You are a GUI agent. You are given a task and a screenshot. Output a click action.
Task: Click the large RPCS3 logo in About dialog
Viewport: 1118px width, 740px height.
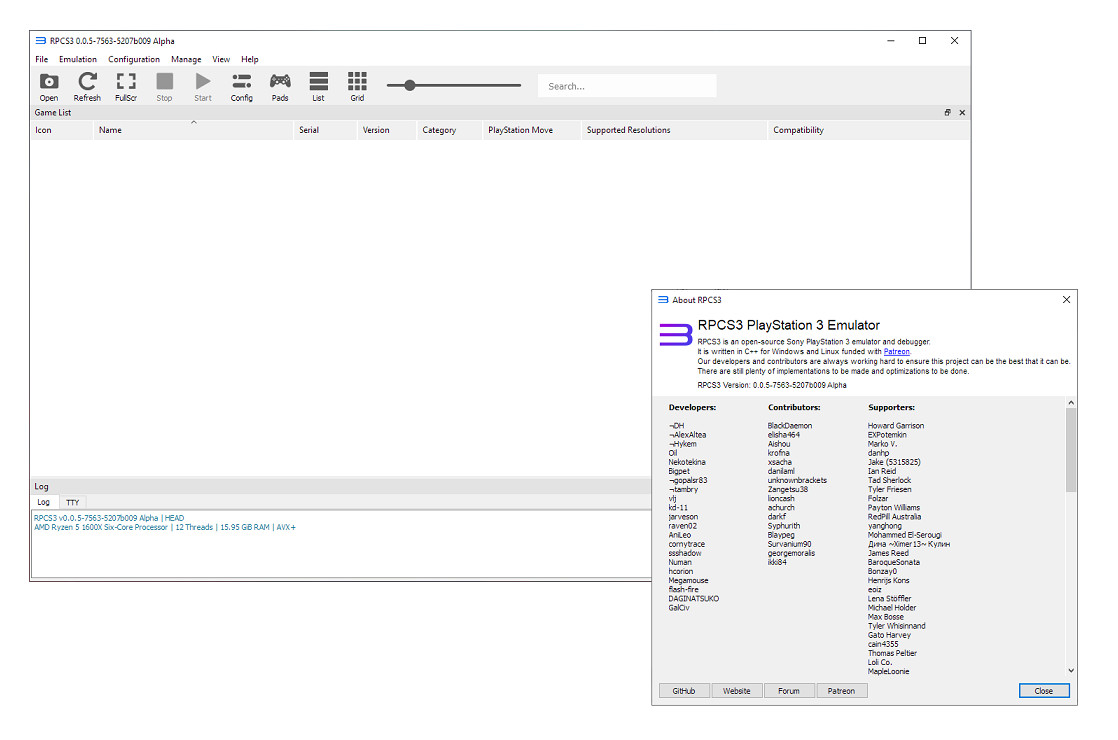pyautogui.click(x=675, y=334)
